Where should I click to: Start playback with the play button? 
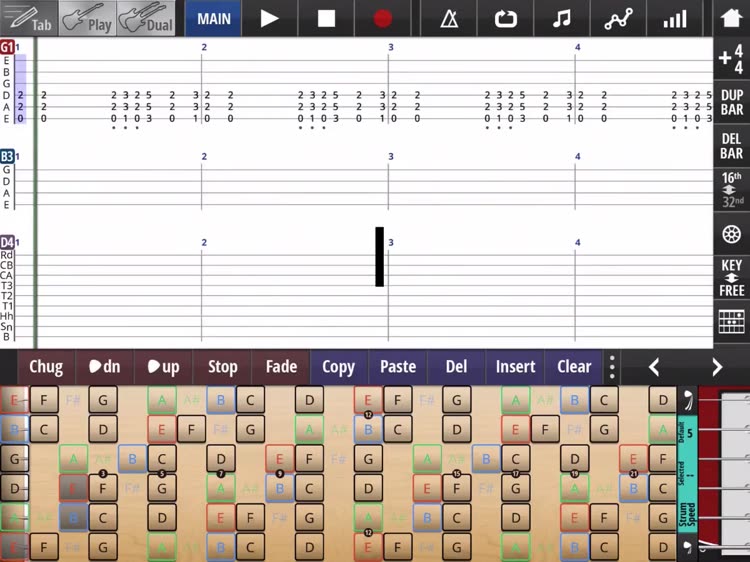tap(269, 18)
